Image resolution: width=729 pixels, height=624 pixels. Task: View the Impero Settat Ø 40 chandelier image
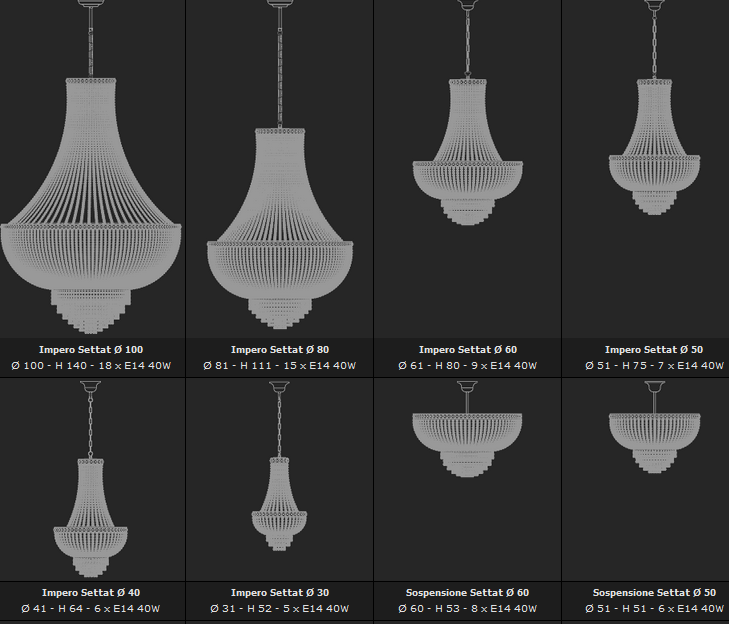click(92, 479)
